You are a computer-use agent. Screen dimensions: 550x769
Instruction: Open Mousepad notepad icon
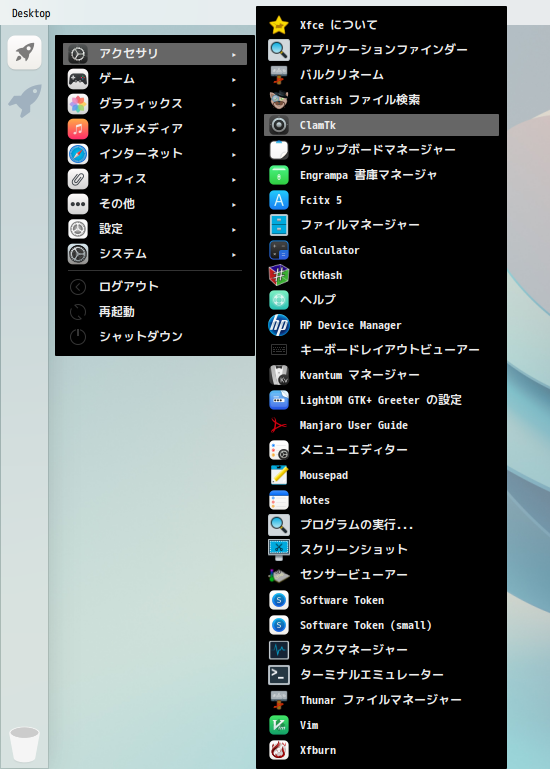[279, 475]
